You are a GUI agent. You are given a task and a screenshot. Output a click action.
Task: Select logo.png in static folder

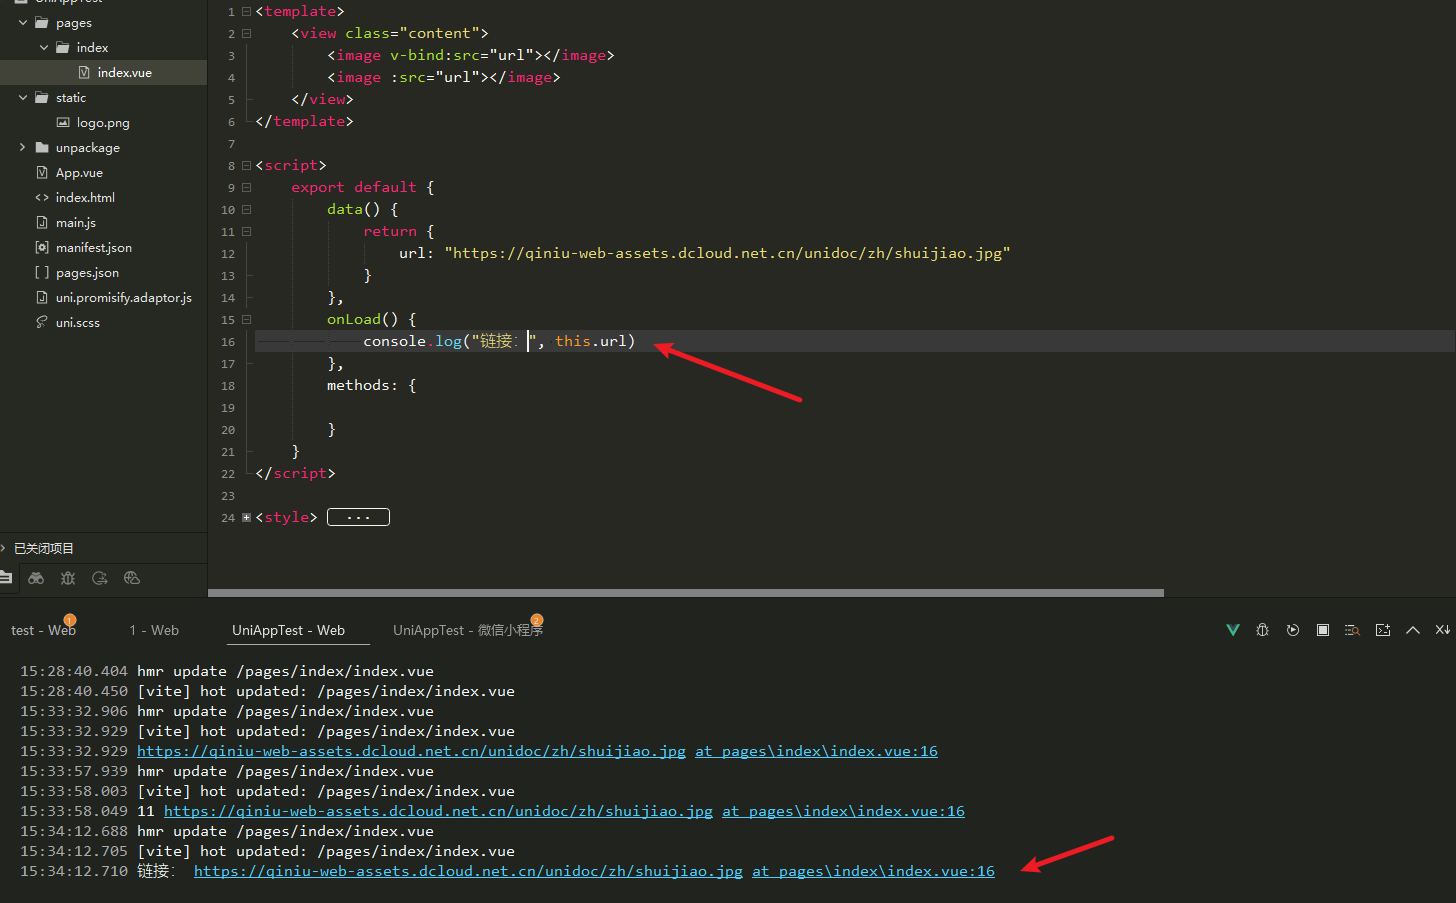coord(103,122)
